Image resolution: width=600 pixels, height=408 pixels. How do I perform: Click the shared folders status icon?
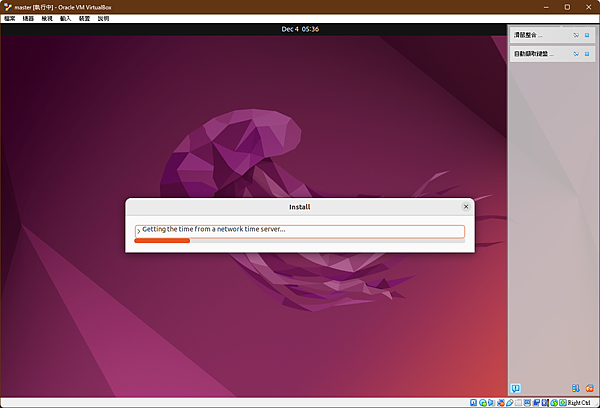click(x=518, y=403)
